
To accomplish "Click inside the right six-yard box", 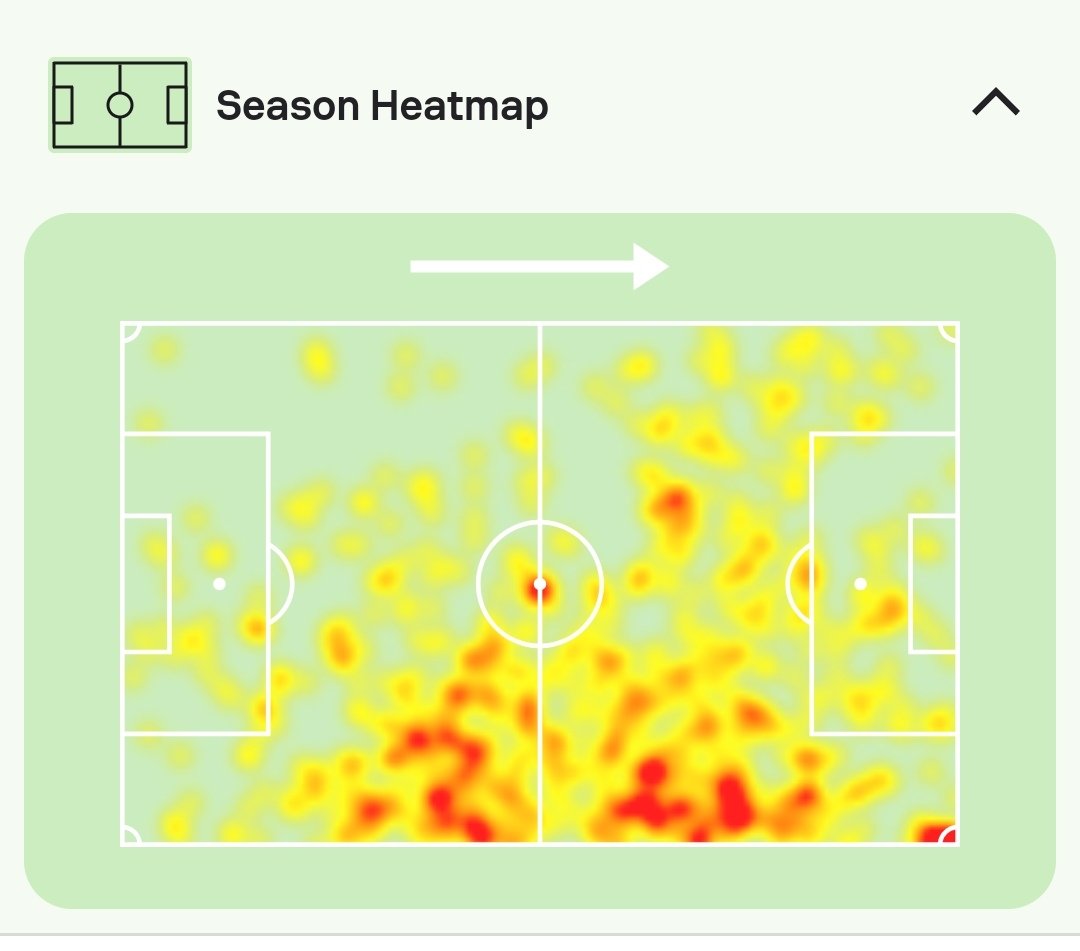I will (933, 583).
